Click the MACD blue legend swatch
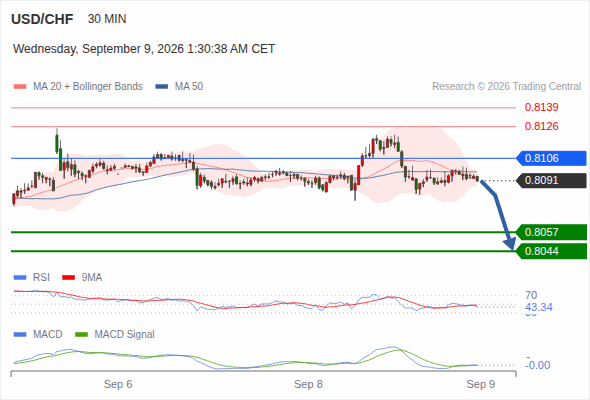Viewport: 590px width, 400px height. pyautogui.click(x=20, y=335)
